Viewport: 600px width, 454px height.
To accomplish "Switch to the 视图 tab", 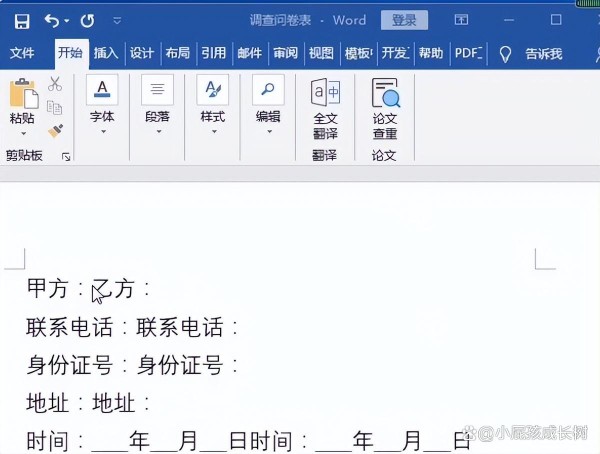I will click(x=321, y=53).
